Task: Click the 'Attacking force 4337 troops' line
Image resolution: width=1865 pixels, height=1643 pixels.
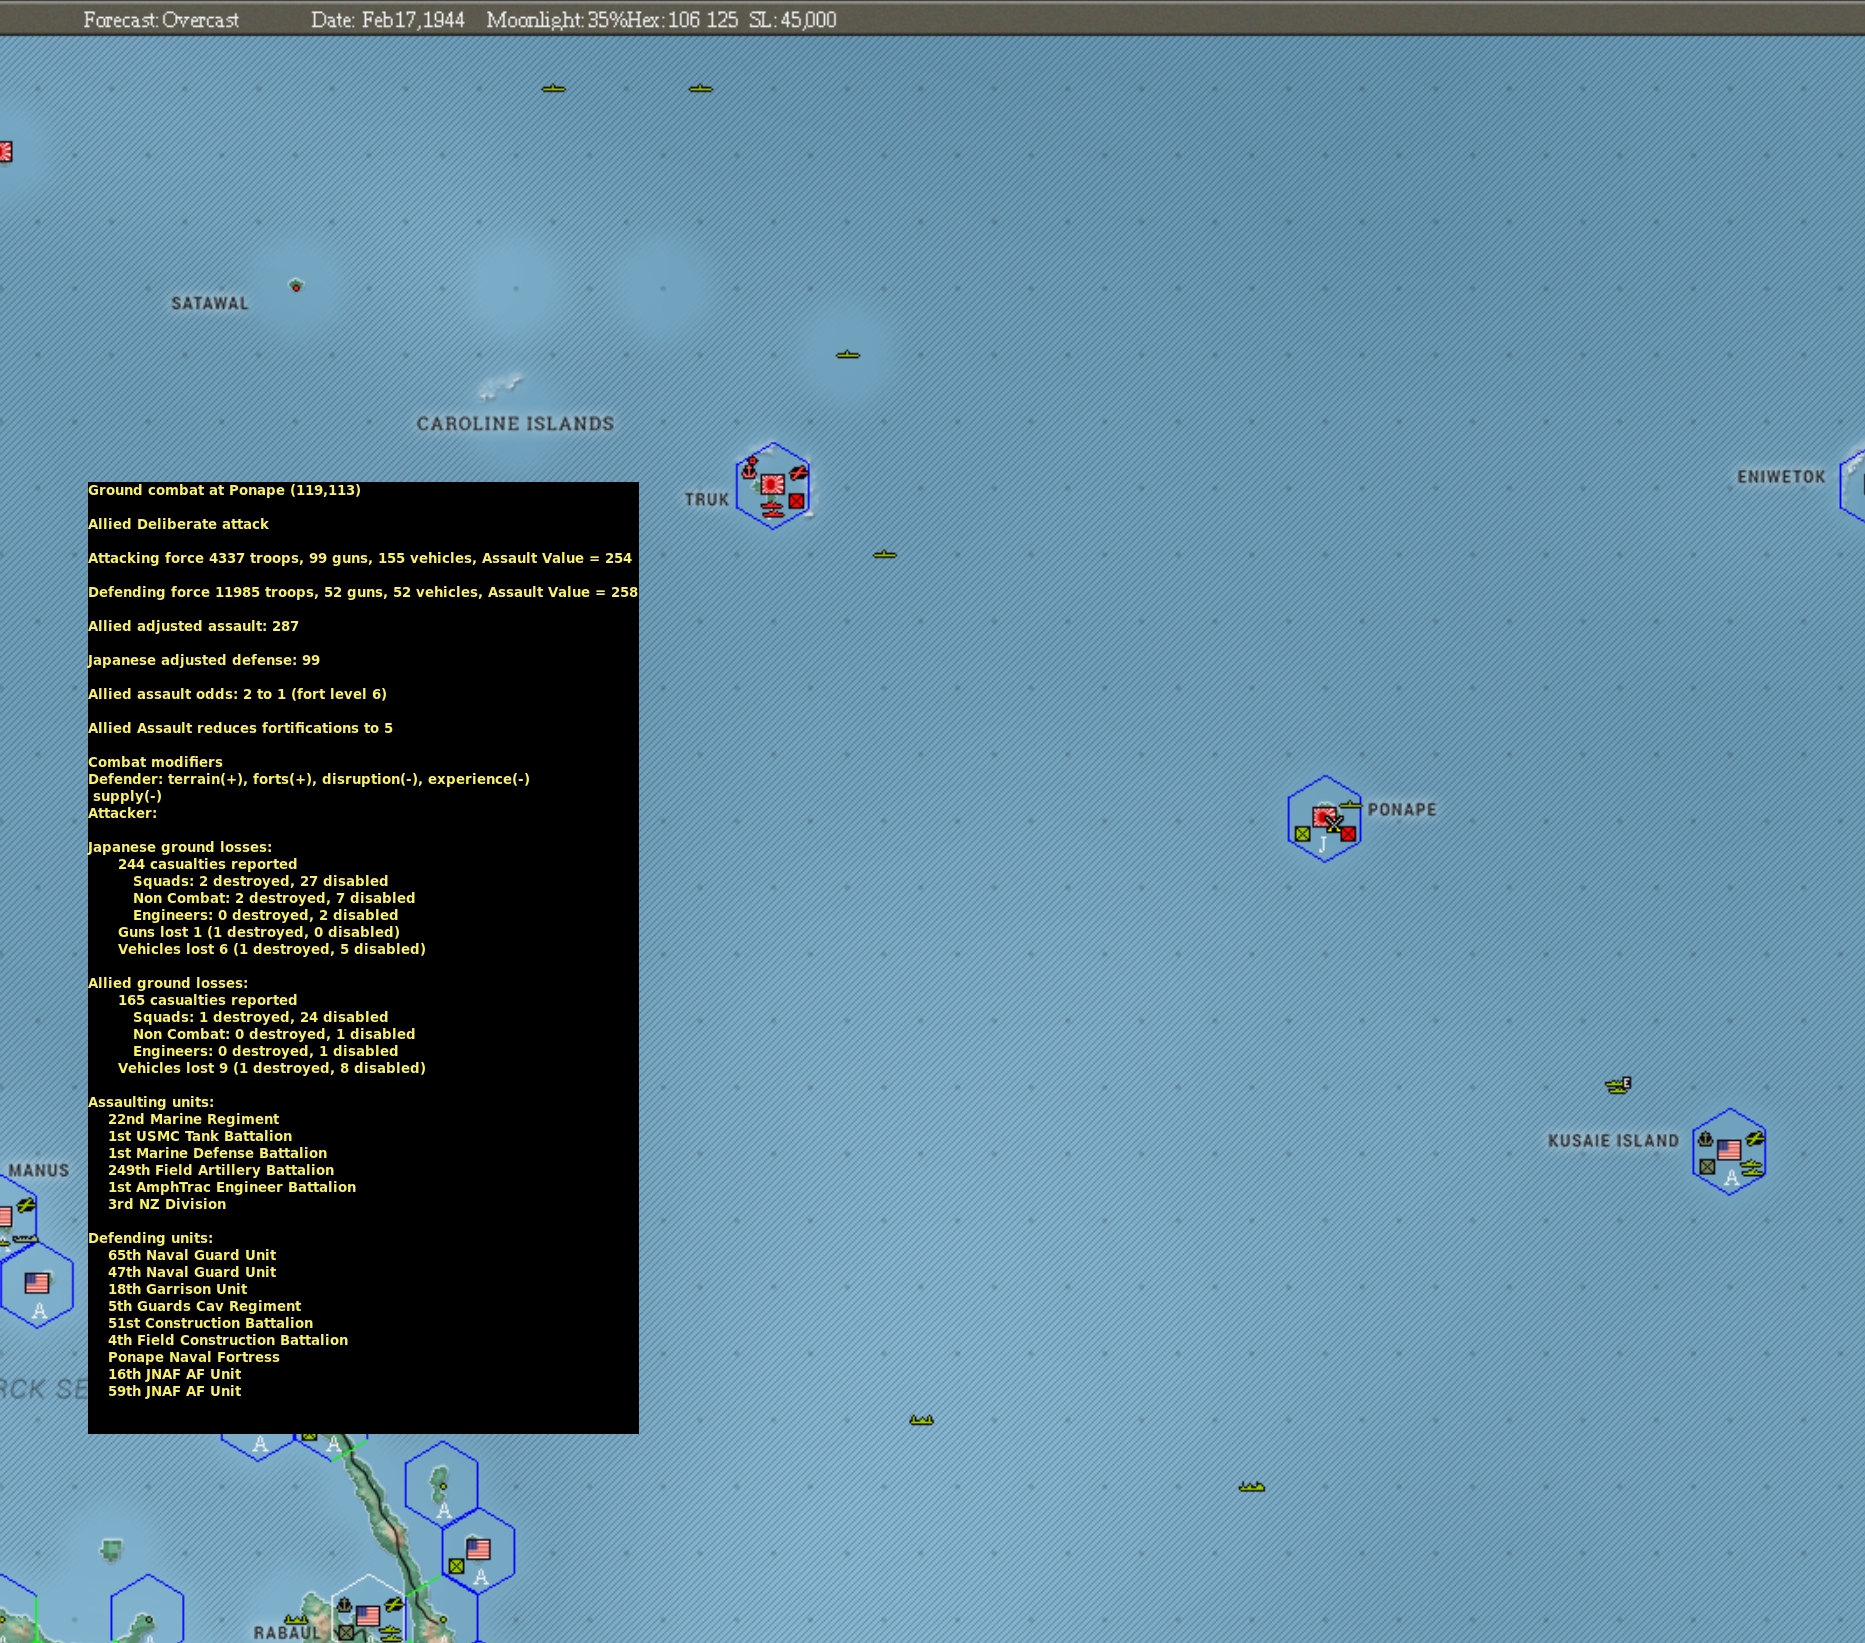Action: tap(360, 558)
